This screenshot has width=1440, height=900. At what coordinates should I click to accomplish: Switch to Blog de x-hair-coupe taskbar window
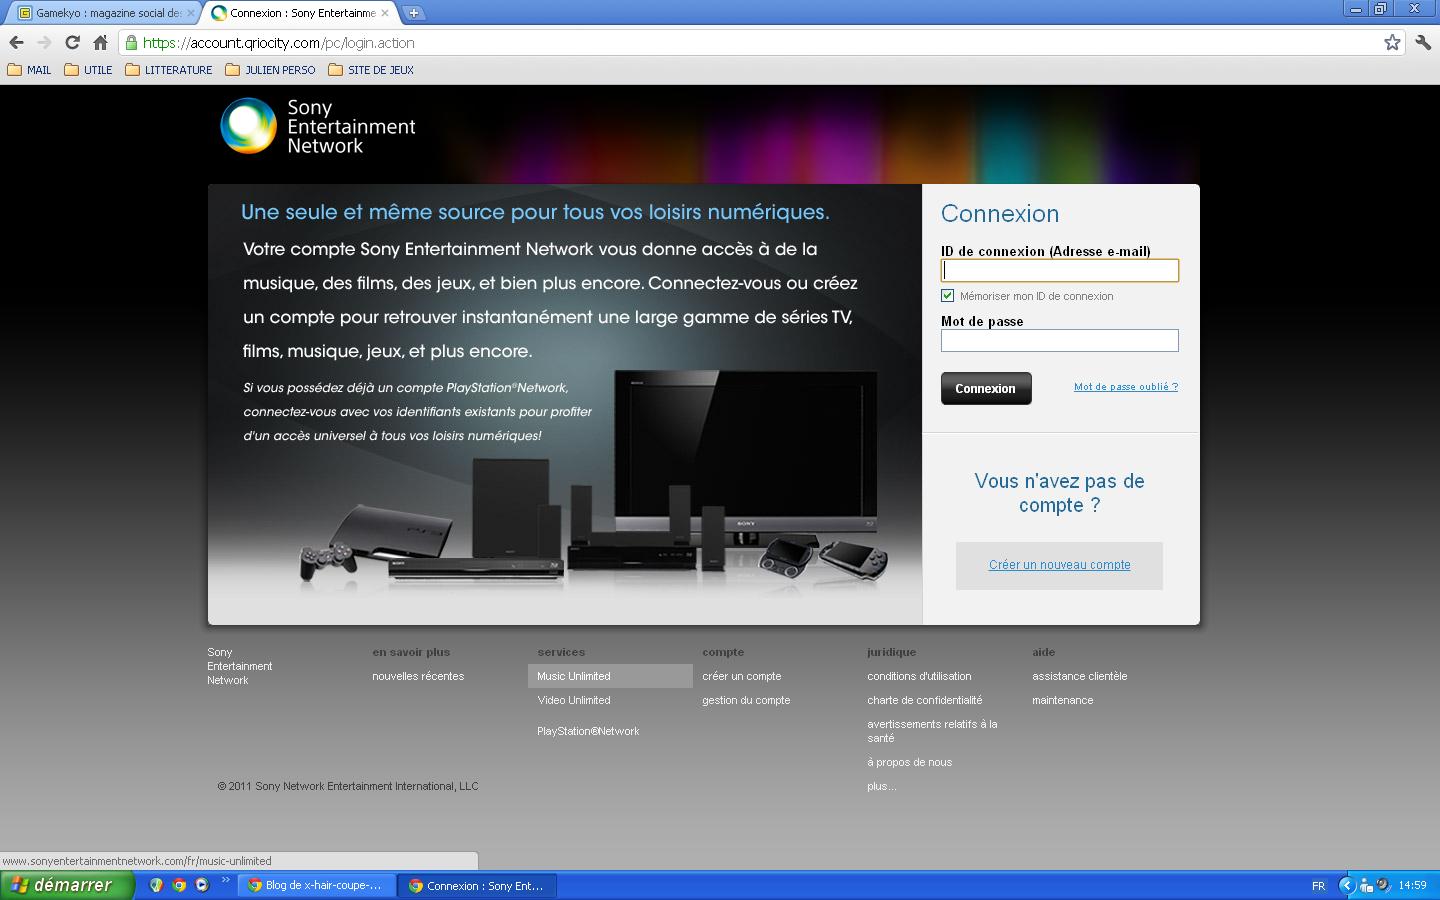coord(316,885)
